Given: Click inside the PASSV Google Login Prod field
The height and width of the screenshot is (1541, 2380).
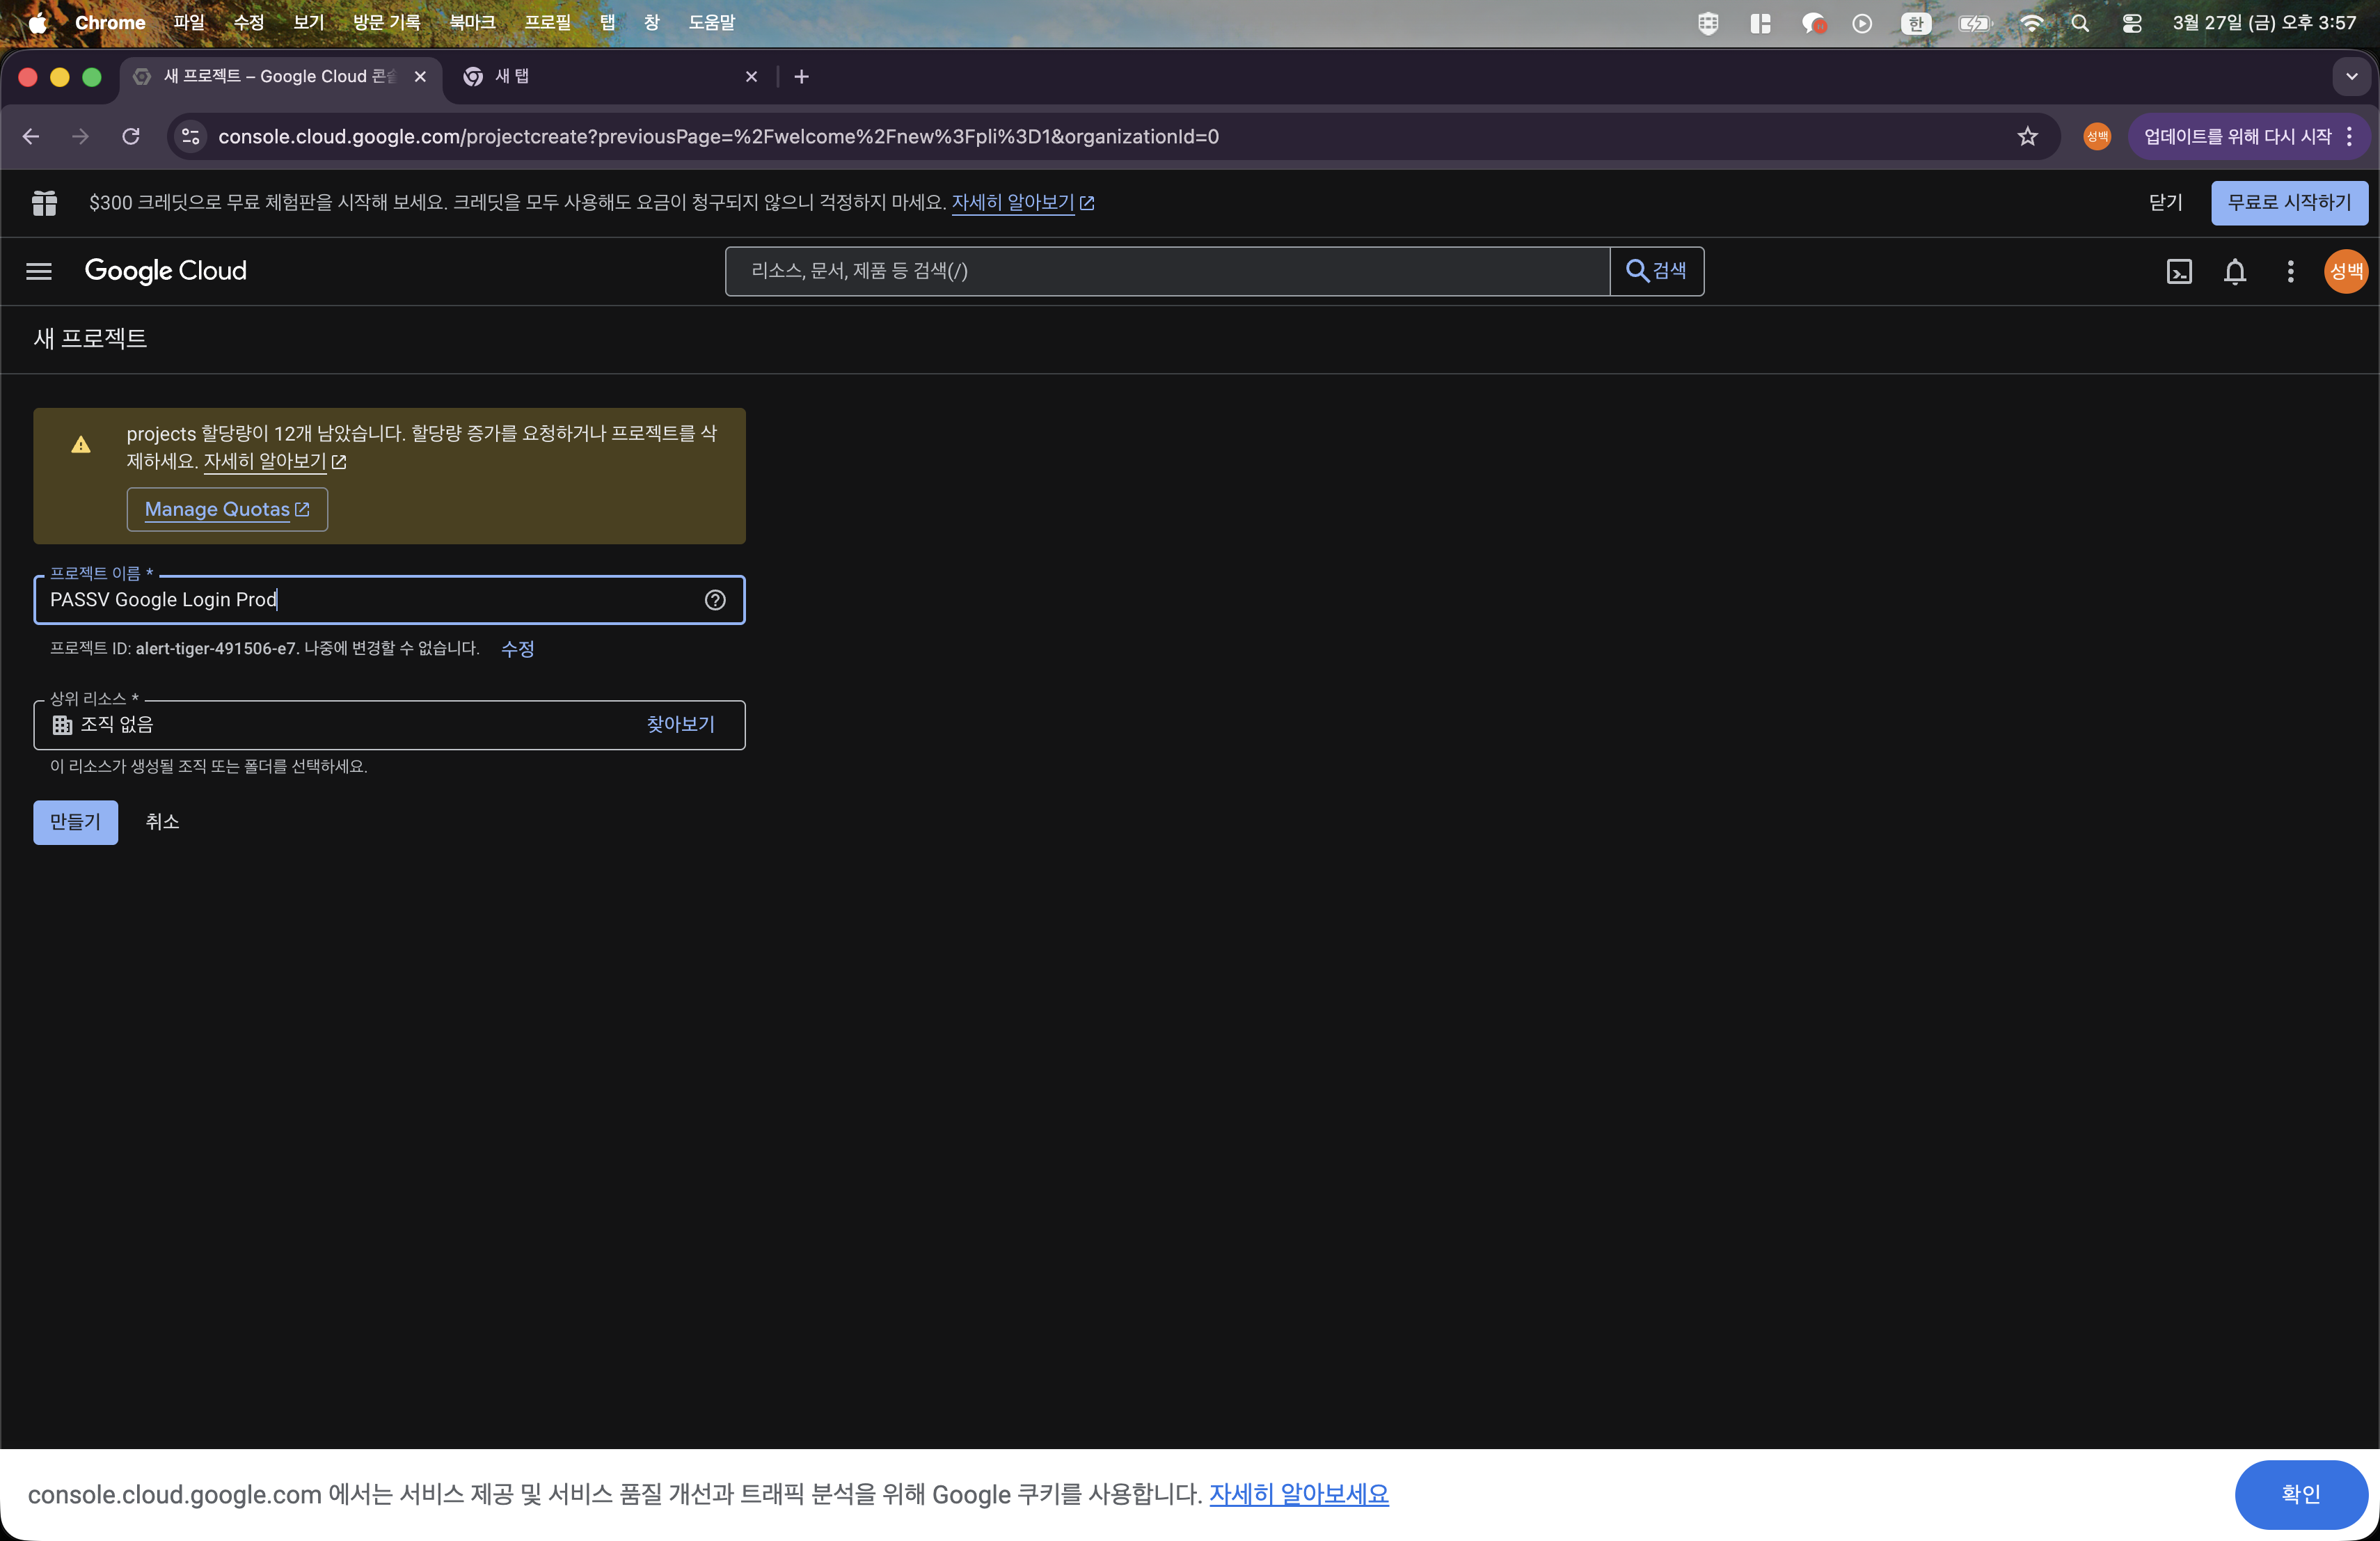Looking at the screenshot, I should coord(350,600).
